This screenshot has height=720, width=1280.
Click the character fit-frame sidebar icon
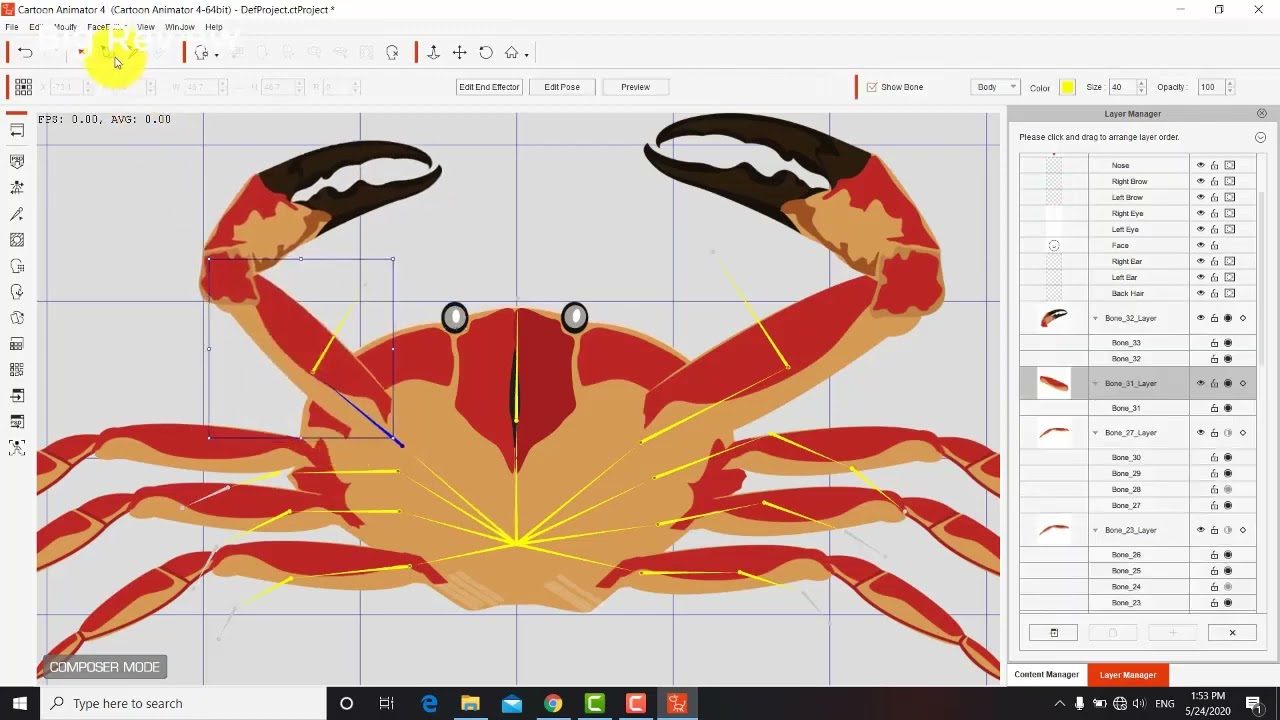pos(17,448)
